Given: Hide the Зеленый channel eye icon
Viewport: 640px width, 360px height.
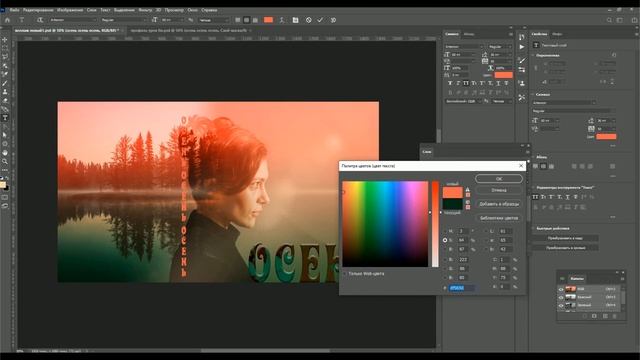Looking at the screenshot, I should tap(561, 305).
